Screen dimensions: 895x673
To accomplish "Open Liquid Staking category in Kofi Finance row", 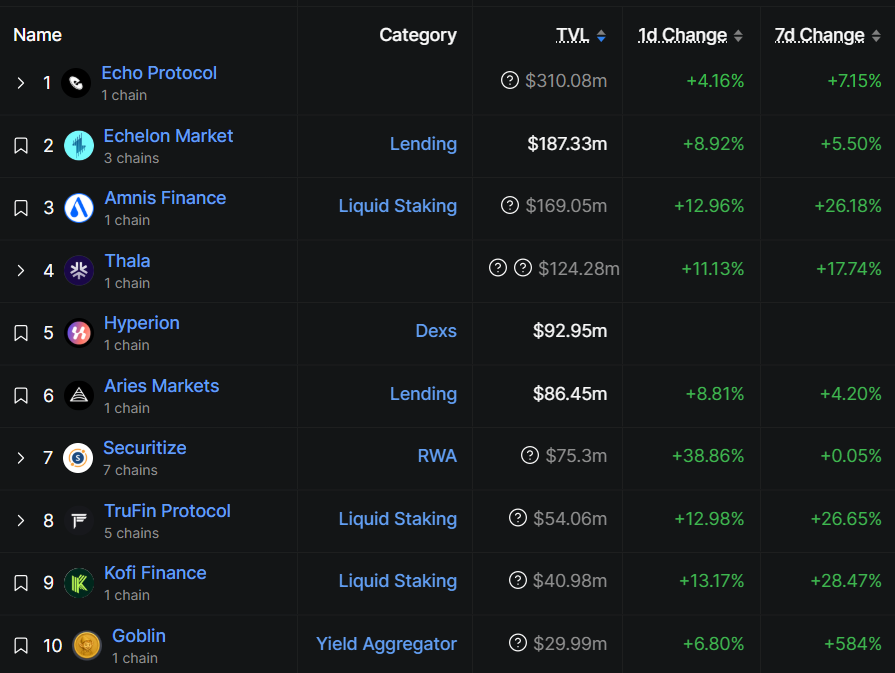I will pyautogui.click(x=398, y=581).
